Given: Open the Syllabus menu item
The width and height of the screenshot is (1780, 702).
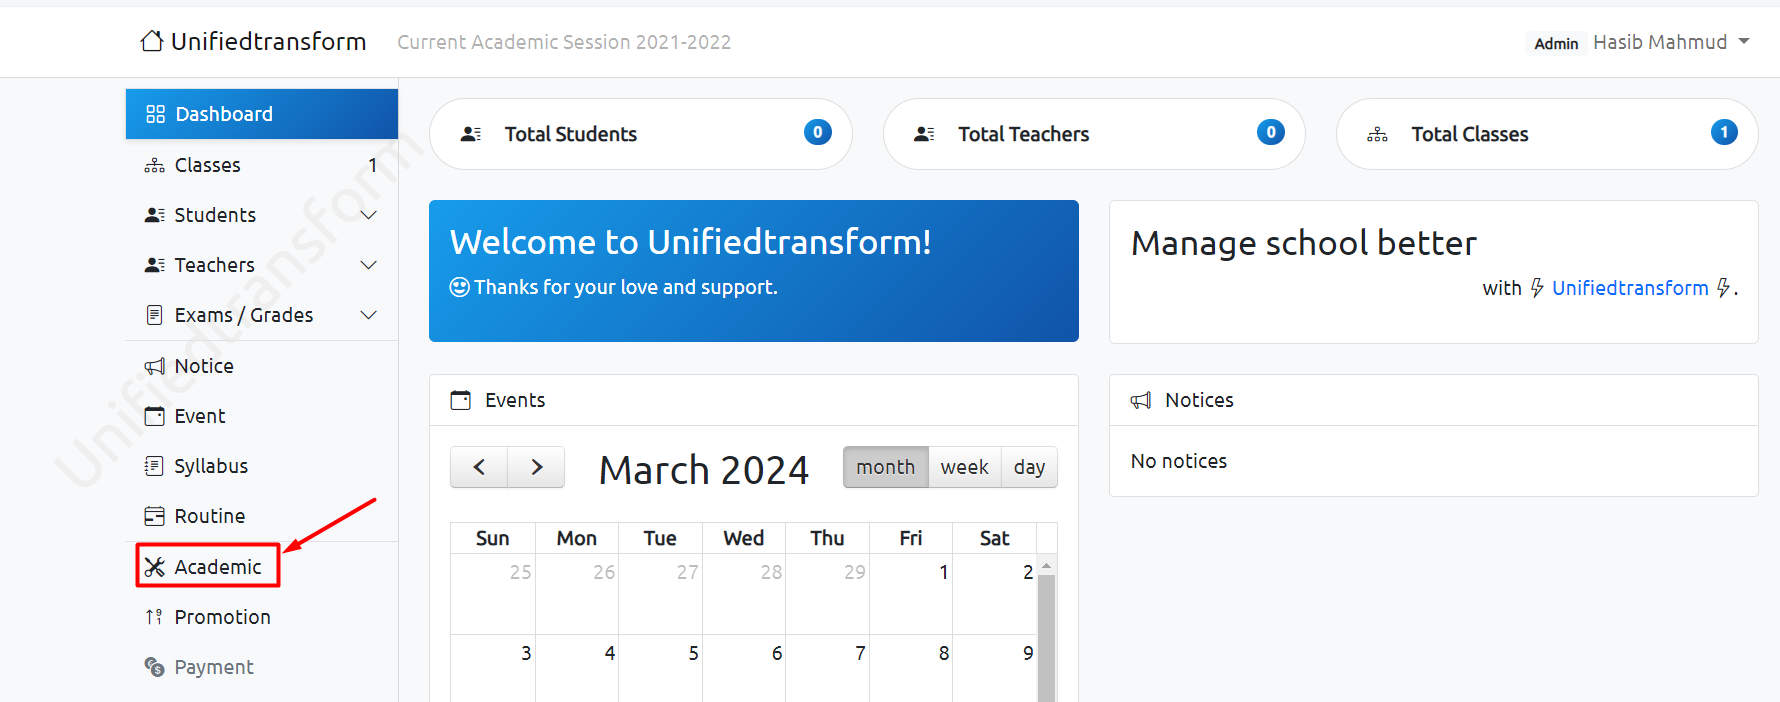Looking at the screenshot, I should 262,466.
